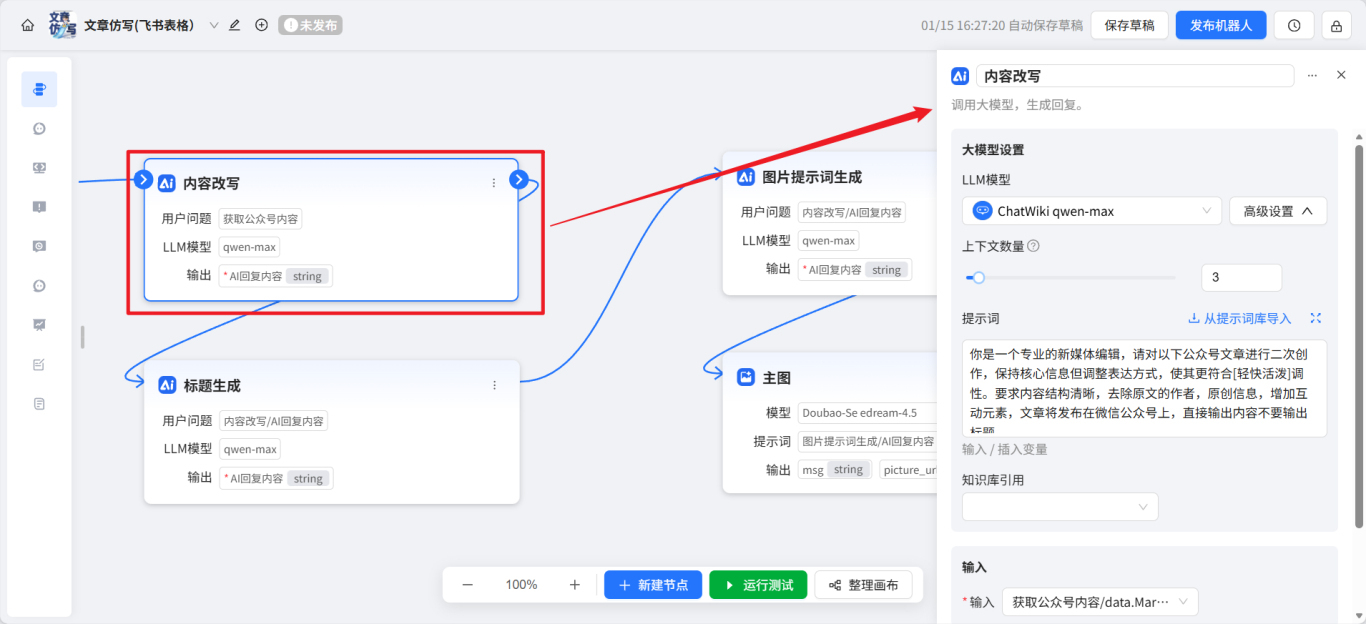Click the code icon in the left sidebar
The image size is (1366, 624).
click(39, 167)
